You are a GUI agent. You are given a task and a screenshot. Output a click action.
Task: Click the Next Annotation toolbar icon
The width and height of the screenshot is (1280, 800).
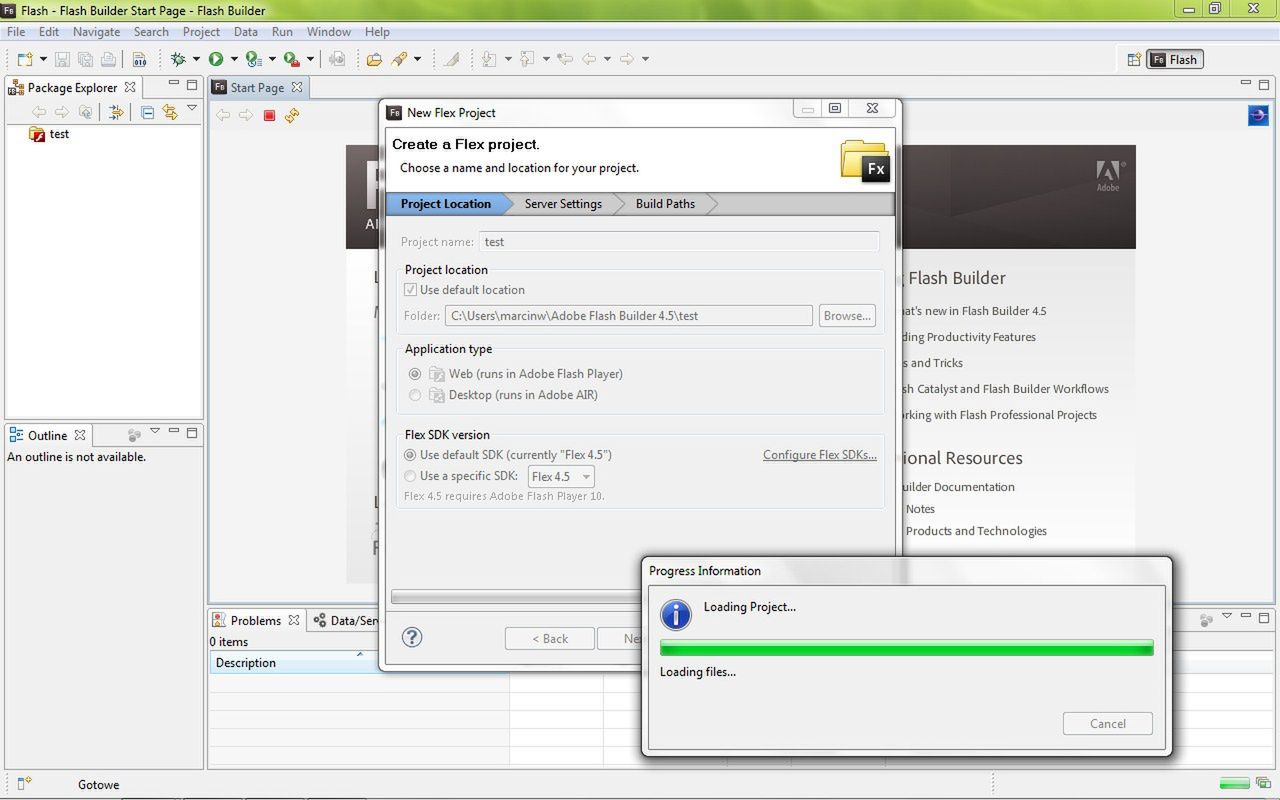tap(489, 59)
